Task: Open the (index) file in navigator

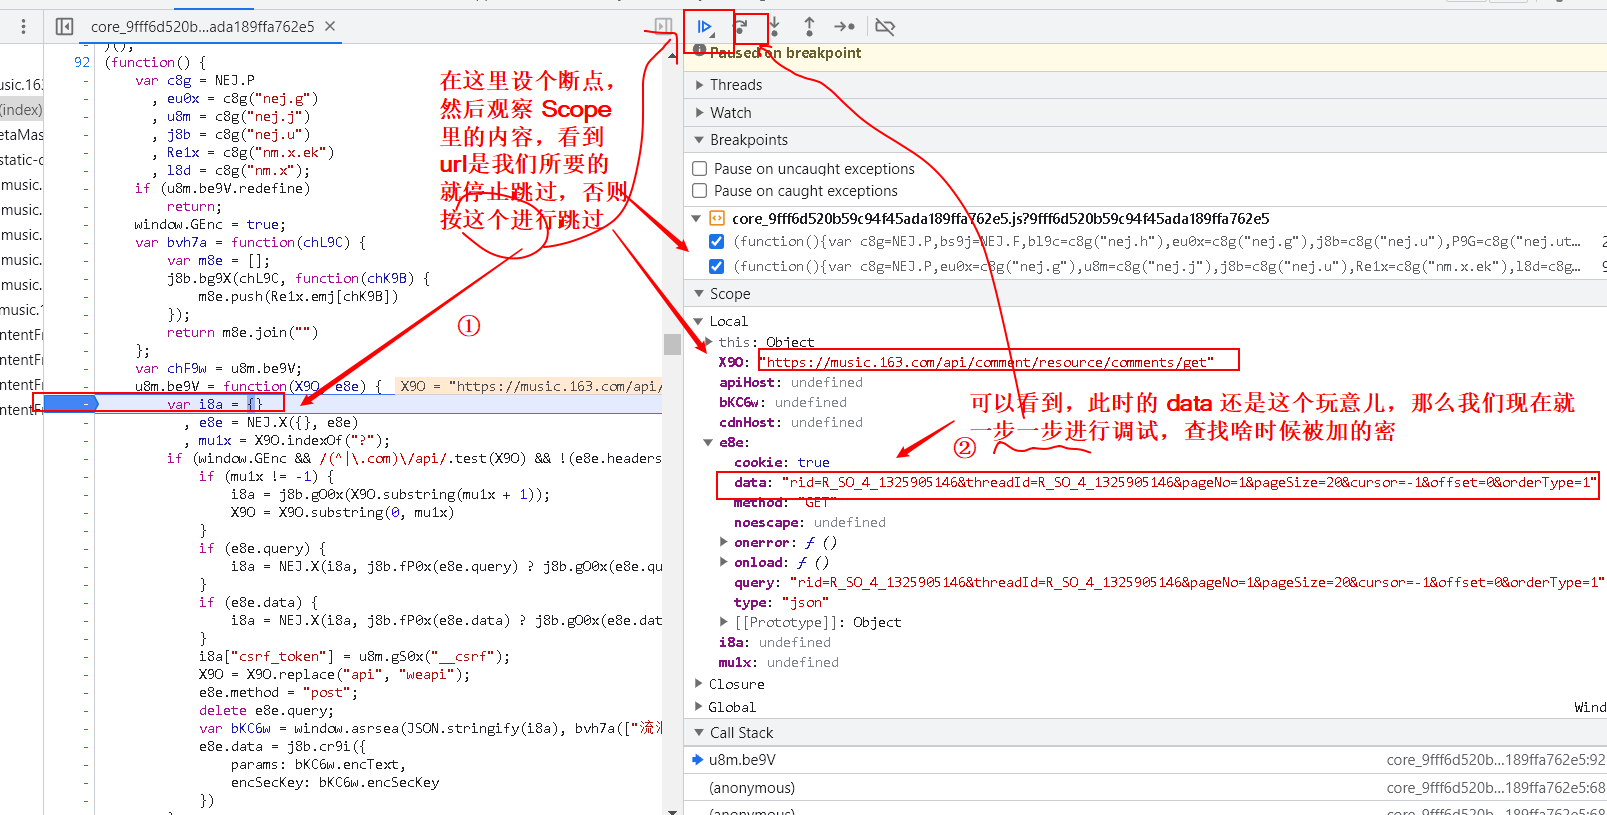Action: pyautogui.click(x=22, y=110)
